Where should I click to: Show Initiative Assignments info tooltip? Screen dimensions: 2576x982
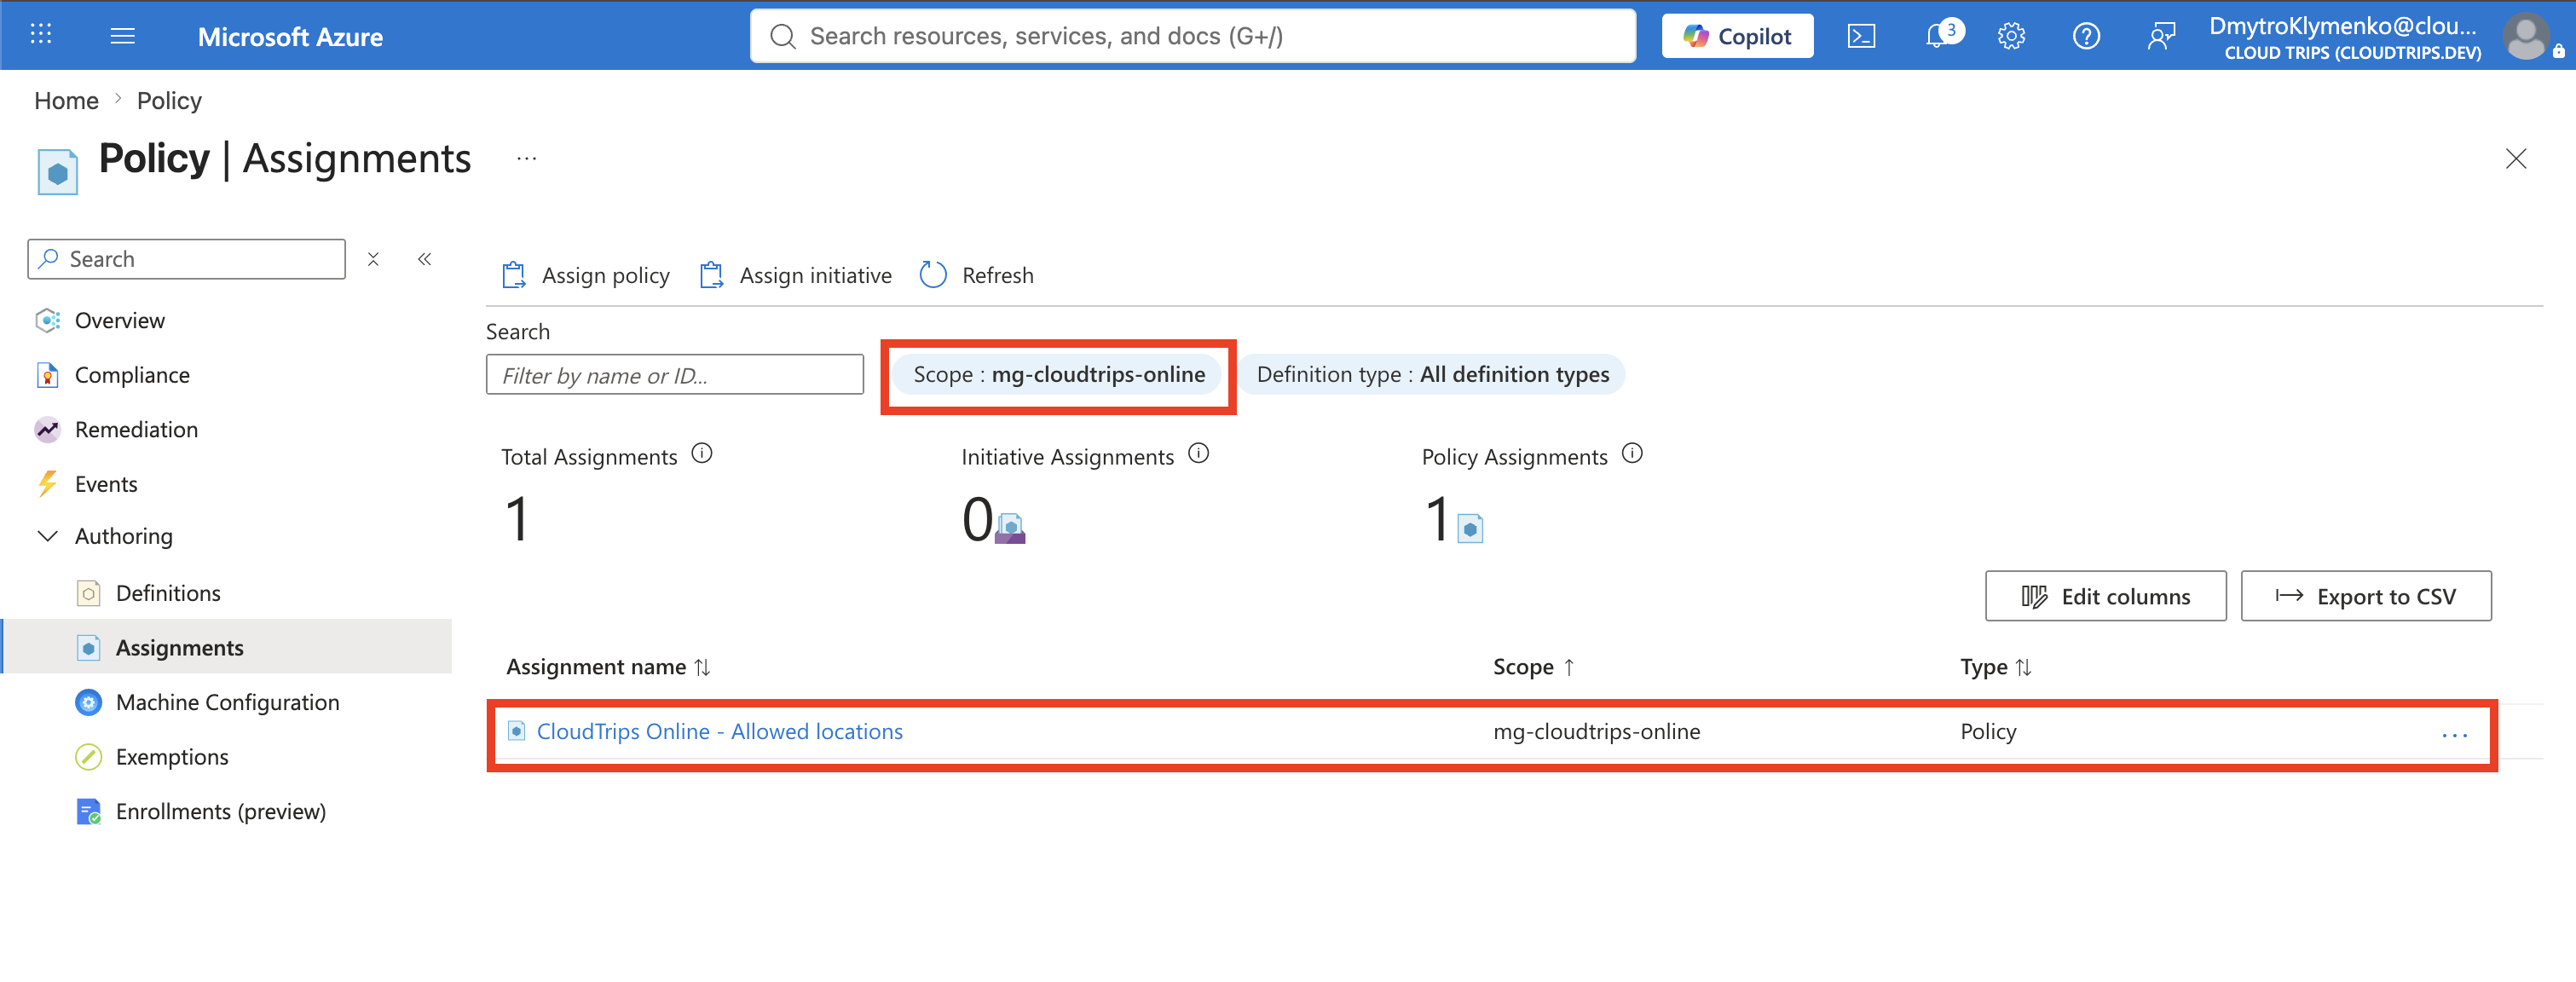(1198, 454)
